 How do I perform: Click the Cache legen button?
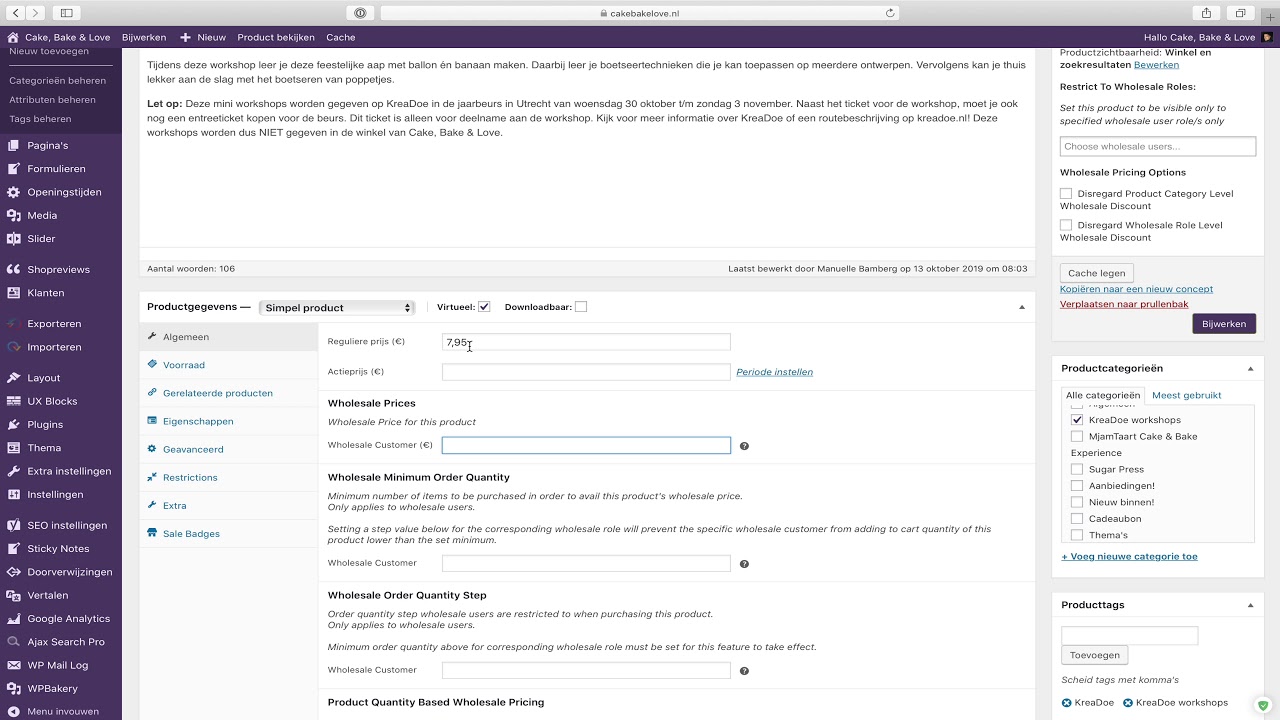(1096, 273)
